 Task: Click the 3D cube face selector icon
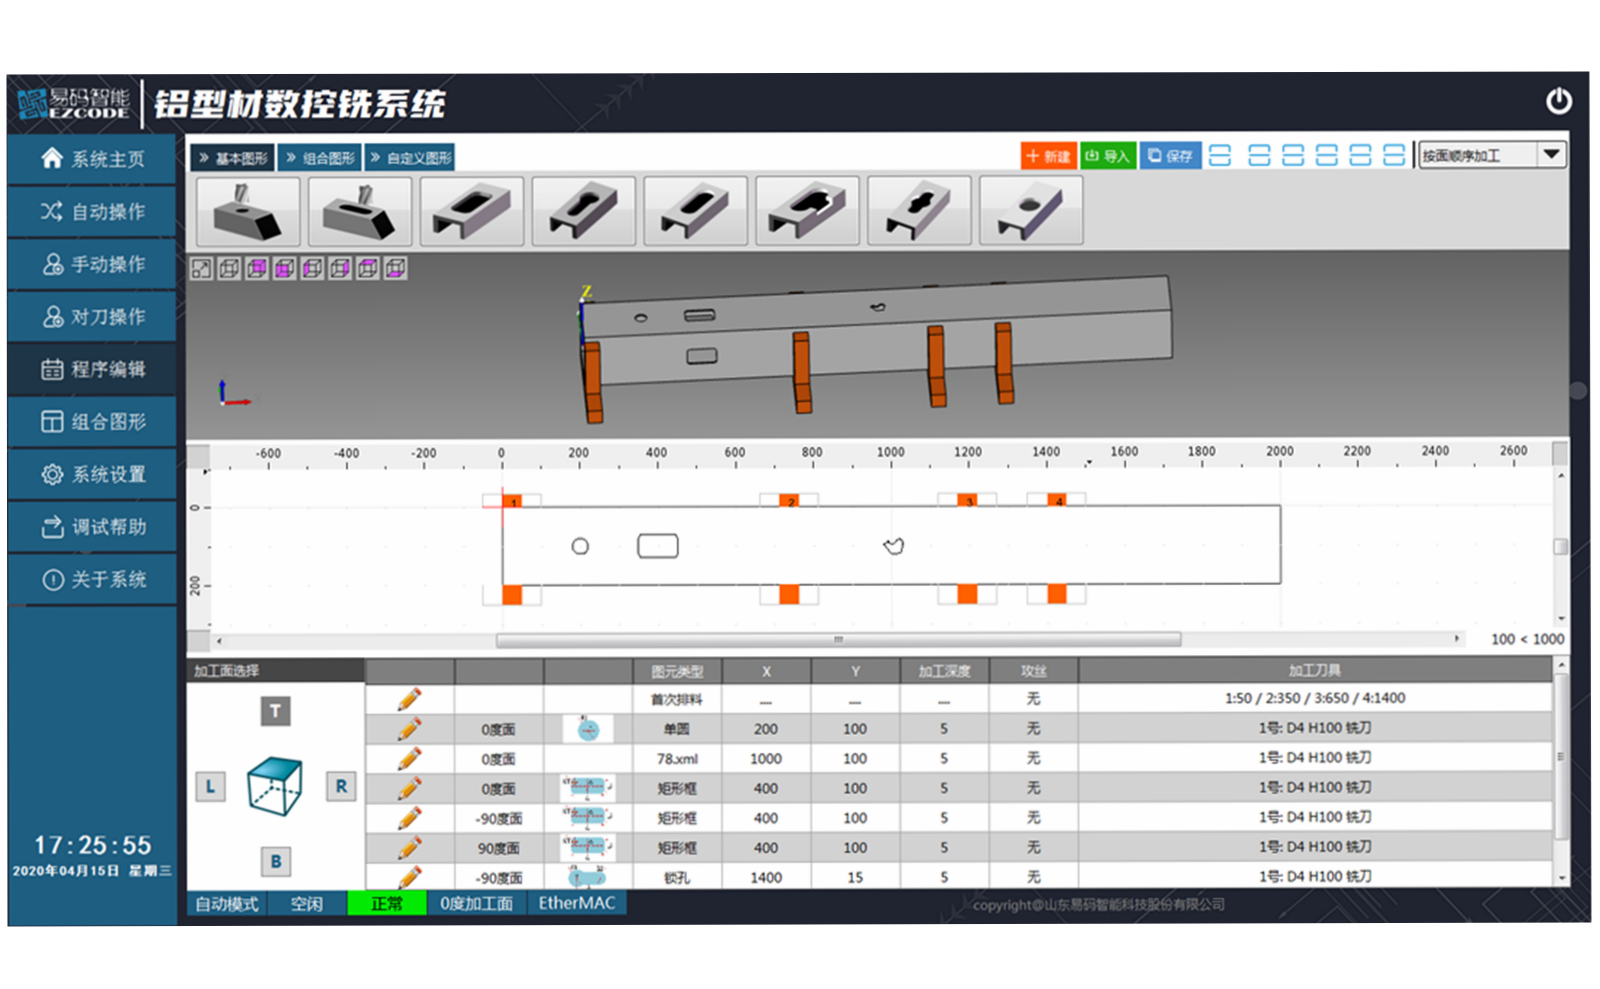(275, 786)
